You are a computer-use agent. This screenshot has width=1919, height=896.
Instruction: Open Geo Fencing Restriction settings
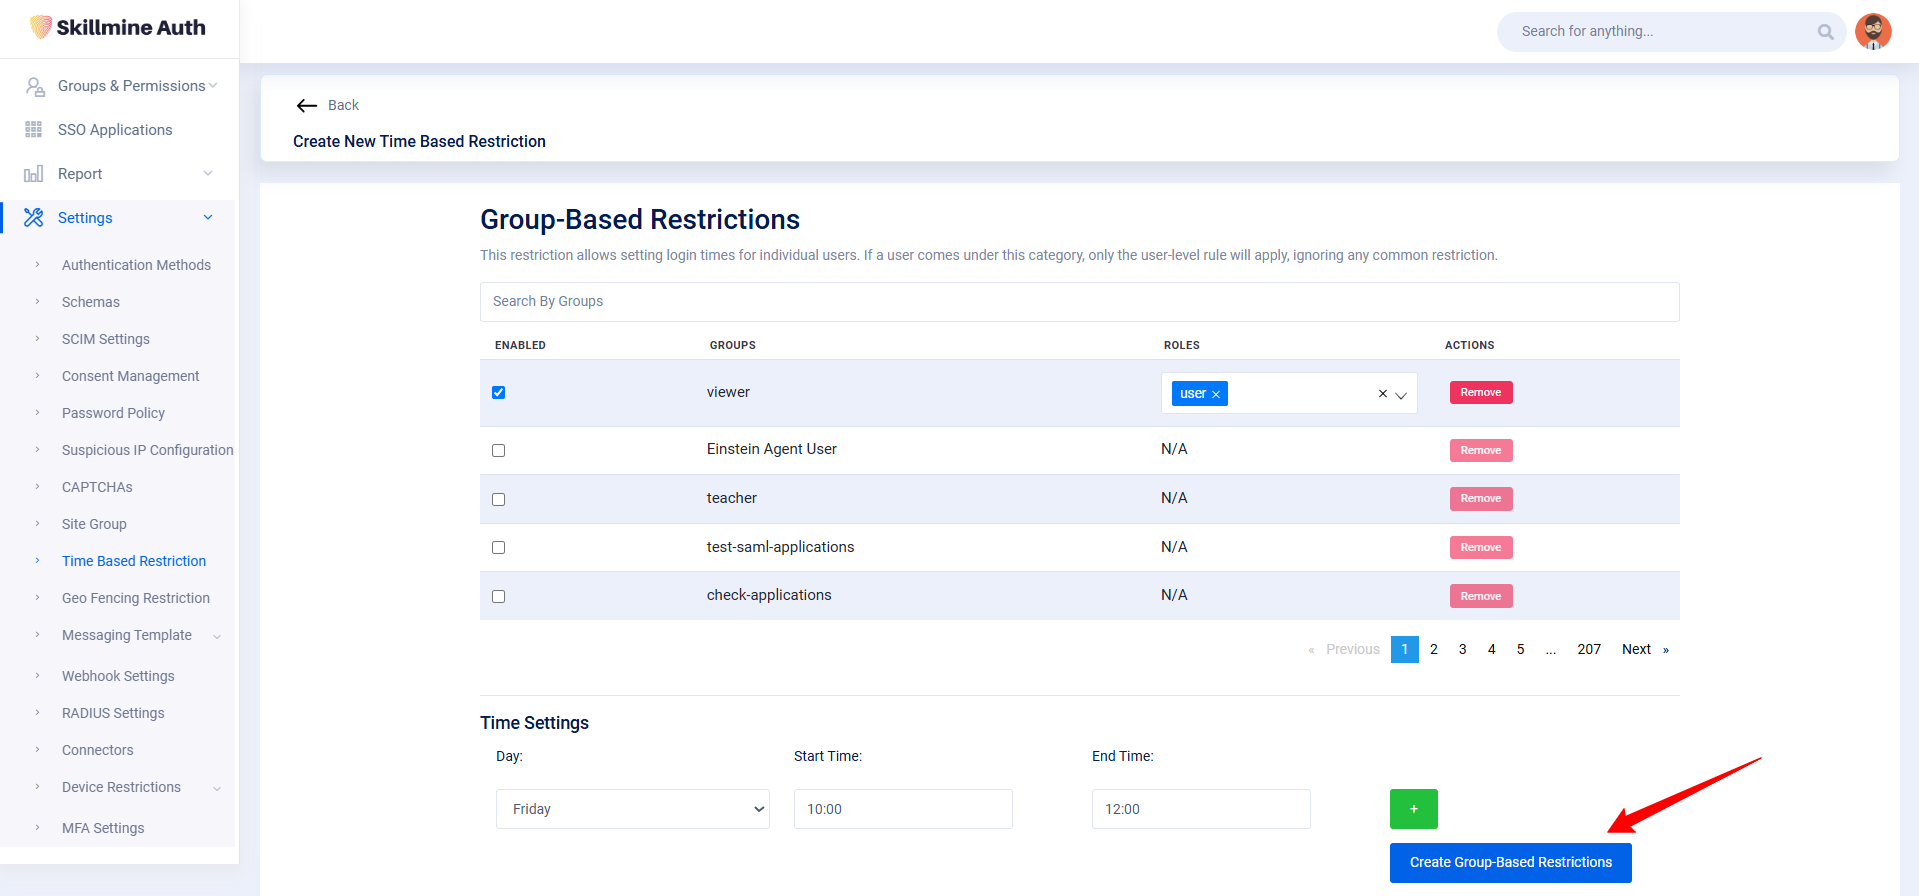coord(136,598)
